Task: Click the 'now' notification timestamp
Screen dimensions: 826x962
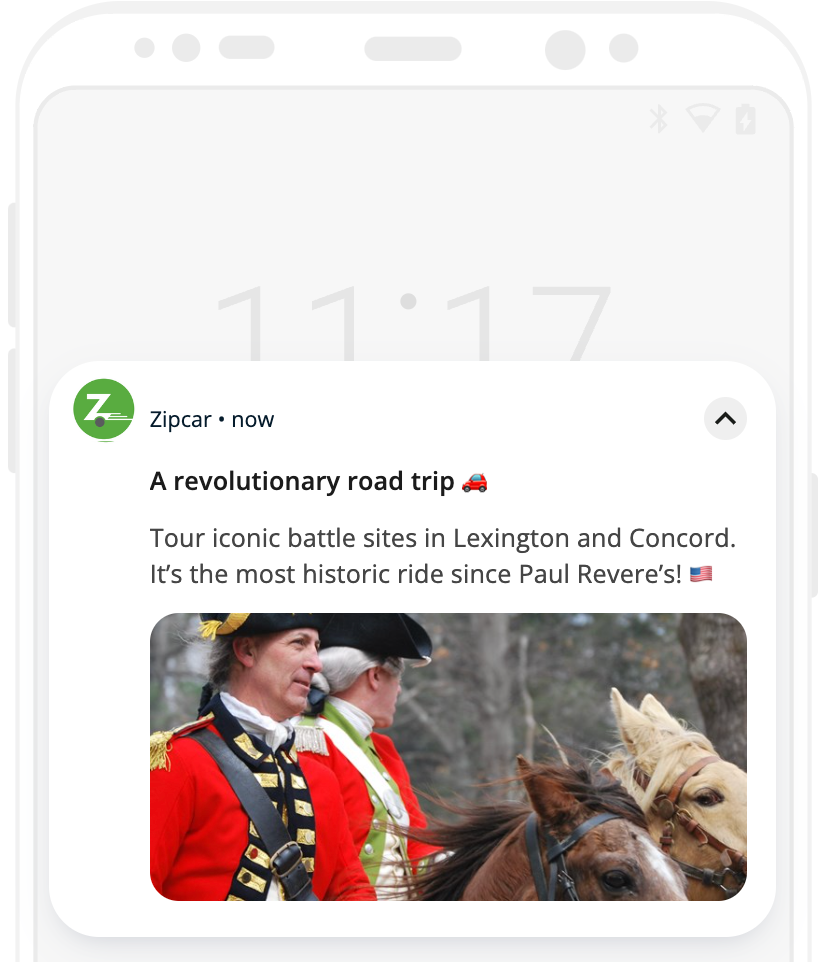Action: tap(253, 420)
